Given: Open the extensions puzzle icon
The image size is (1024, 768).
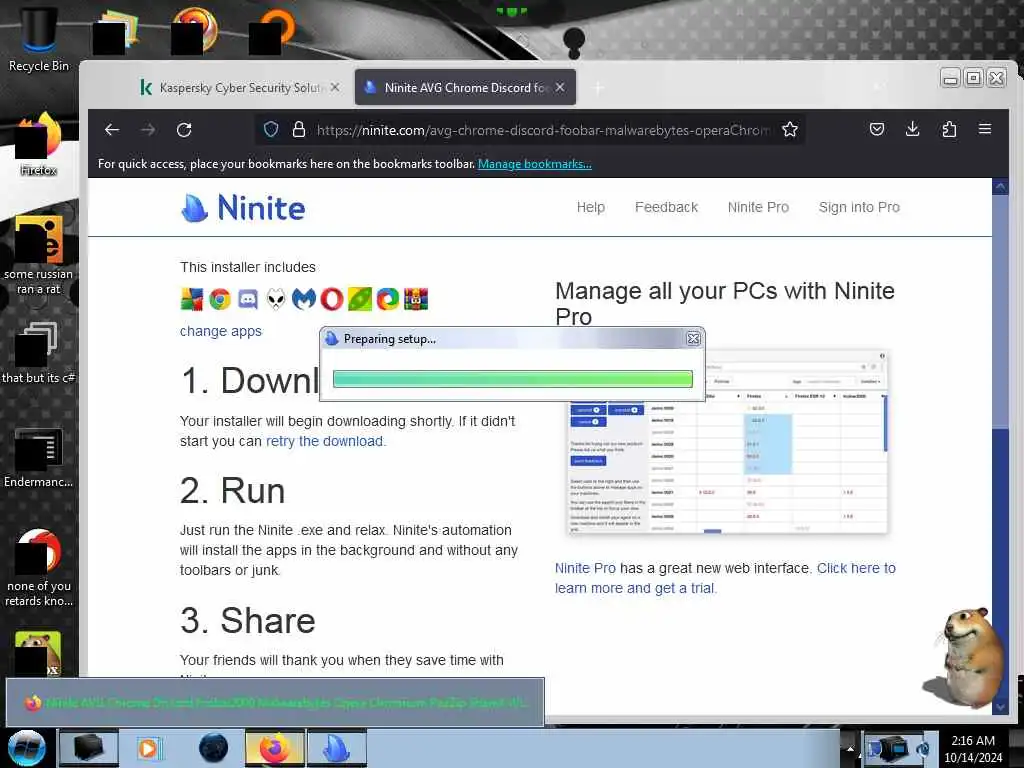Looking at the screenshot, I should (x=949, y=129).
